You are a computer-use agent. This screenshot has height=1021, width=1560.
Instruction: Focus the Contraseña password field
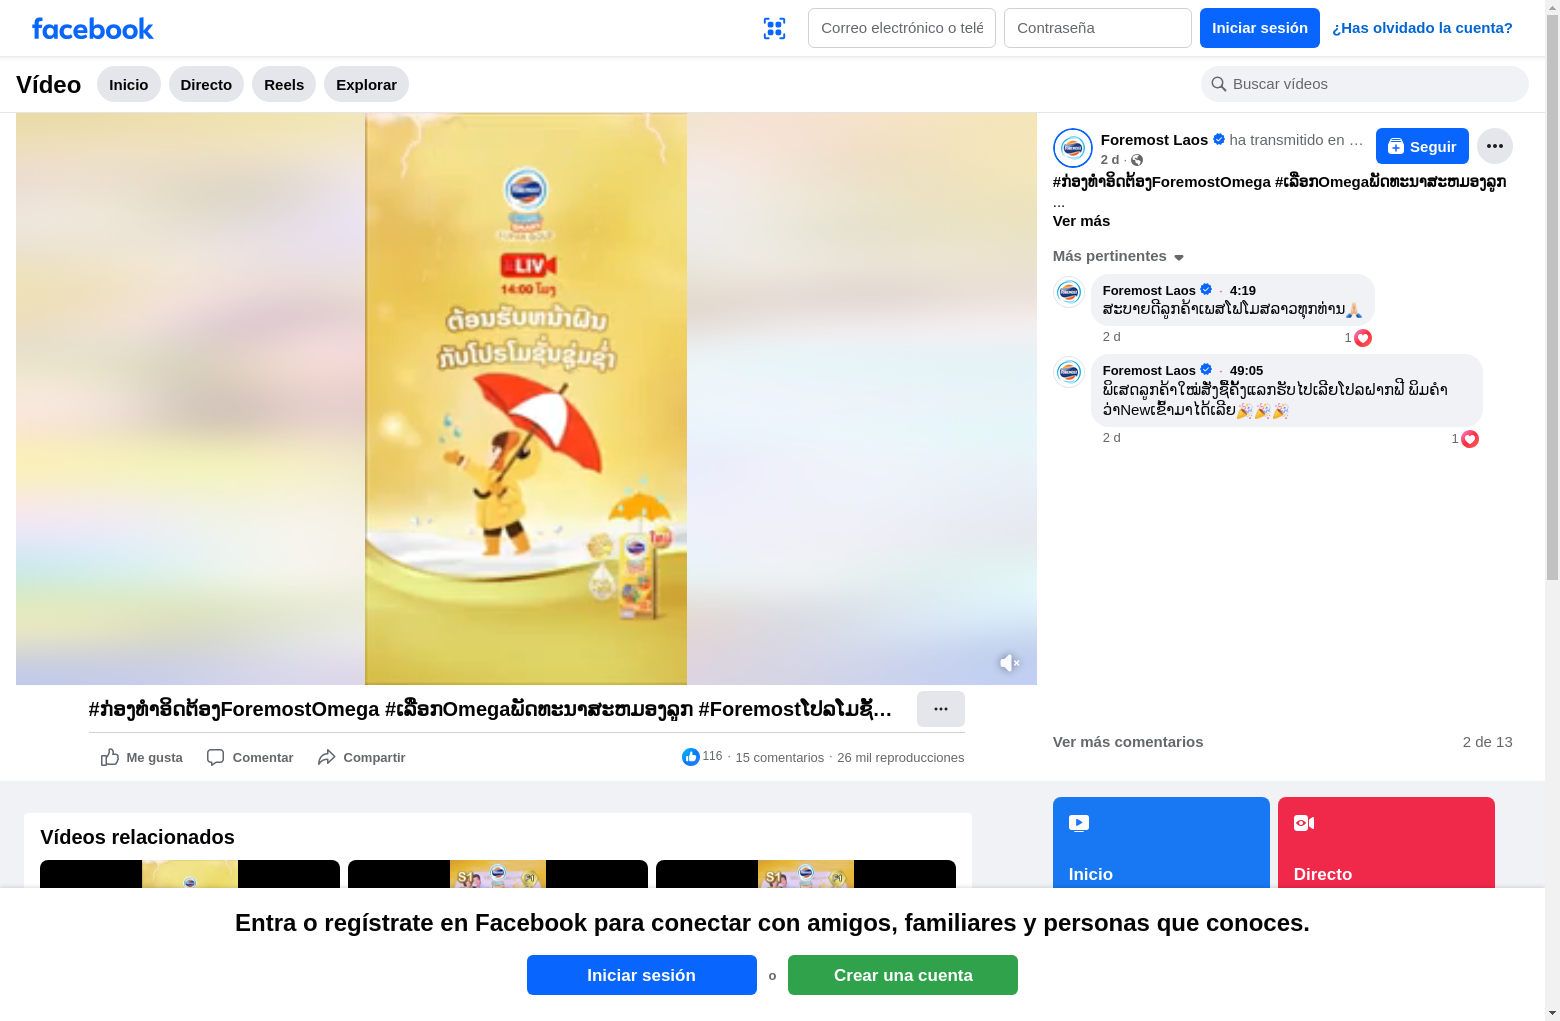pos(1098,28)
